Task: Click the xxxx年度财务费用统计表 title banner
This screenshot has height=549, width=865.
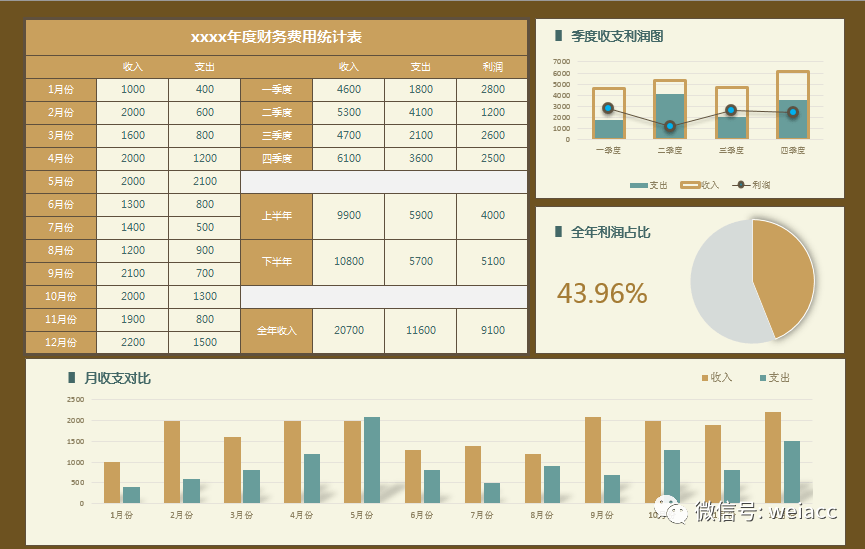Action: click(276, 38)
